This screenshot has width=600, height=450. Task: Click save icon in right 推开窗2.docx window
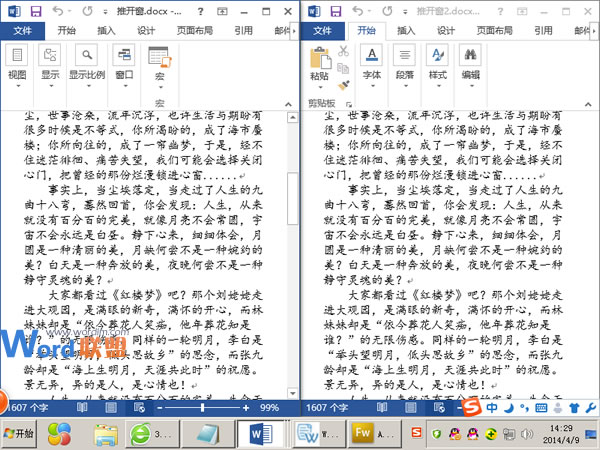tap(336, 11)
